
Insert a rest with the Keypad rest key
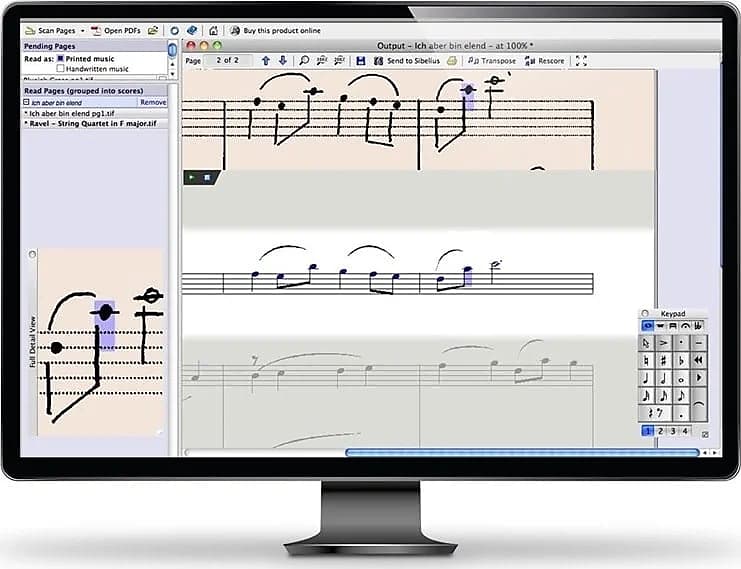(x=655, y=413)
